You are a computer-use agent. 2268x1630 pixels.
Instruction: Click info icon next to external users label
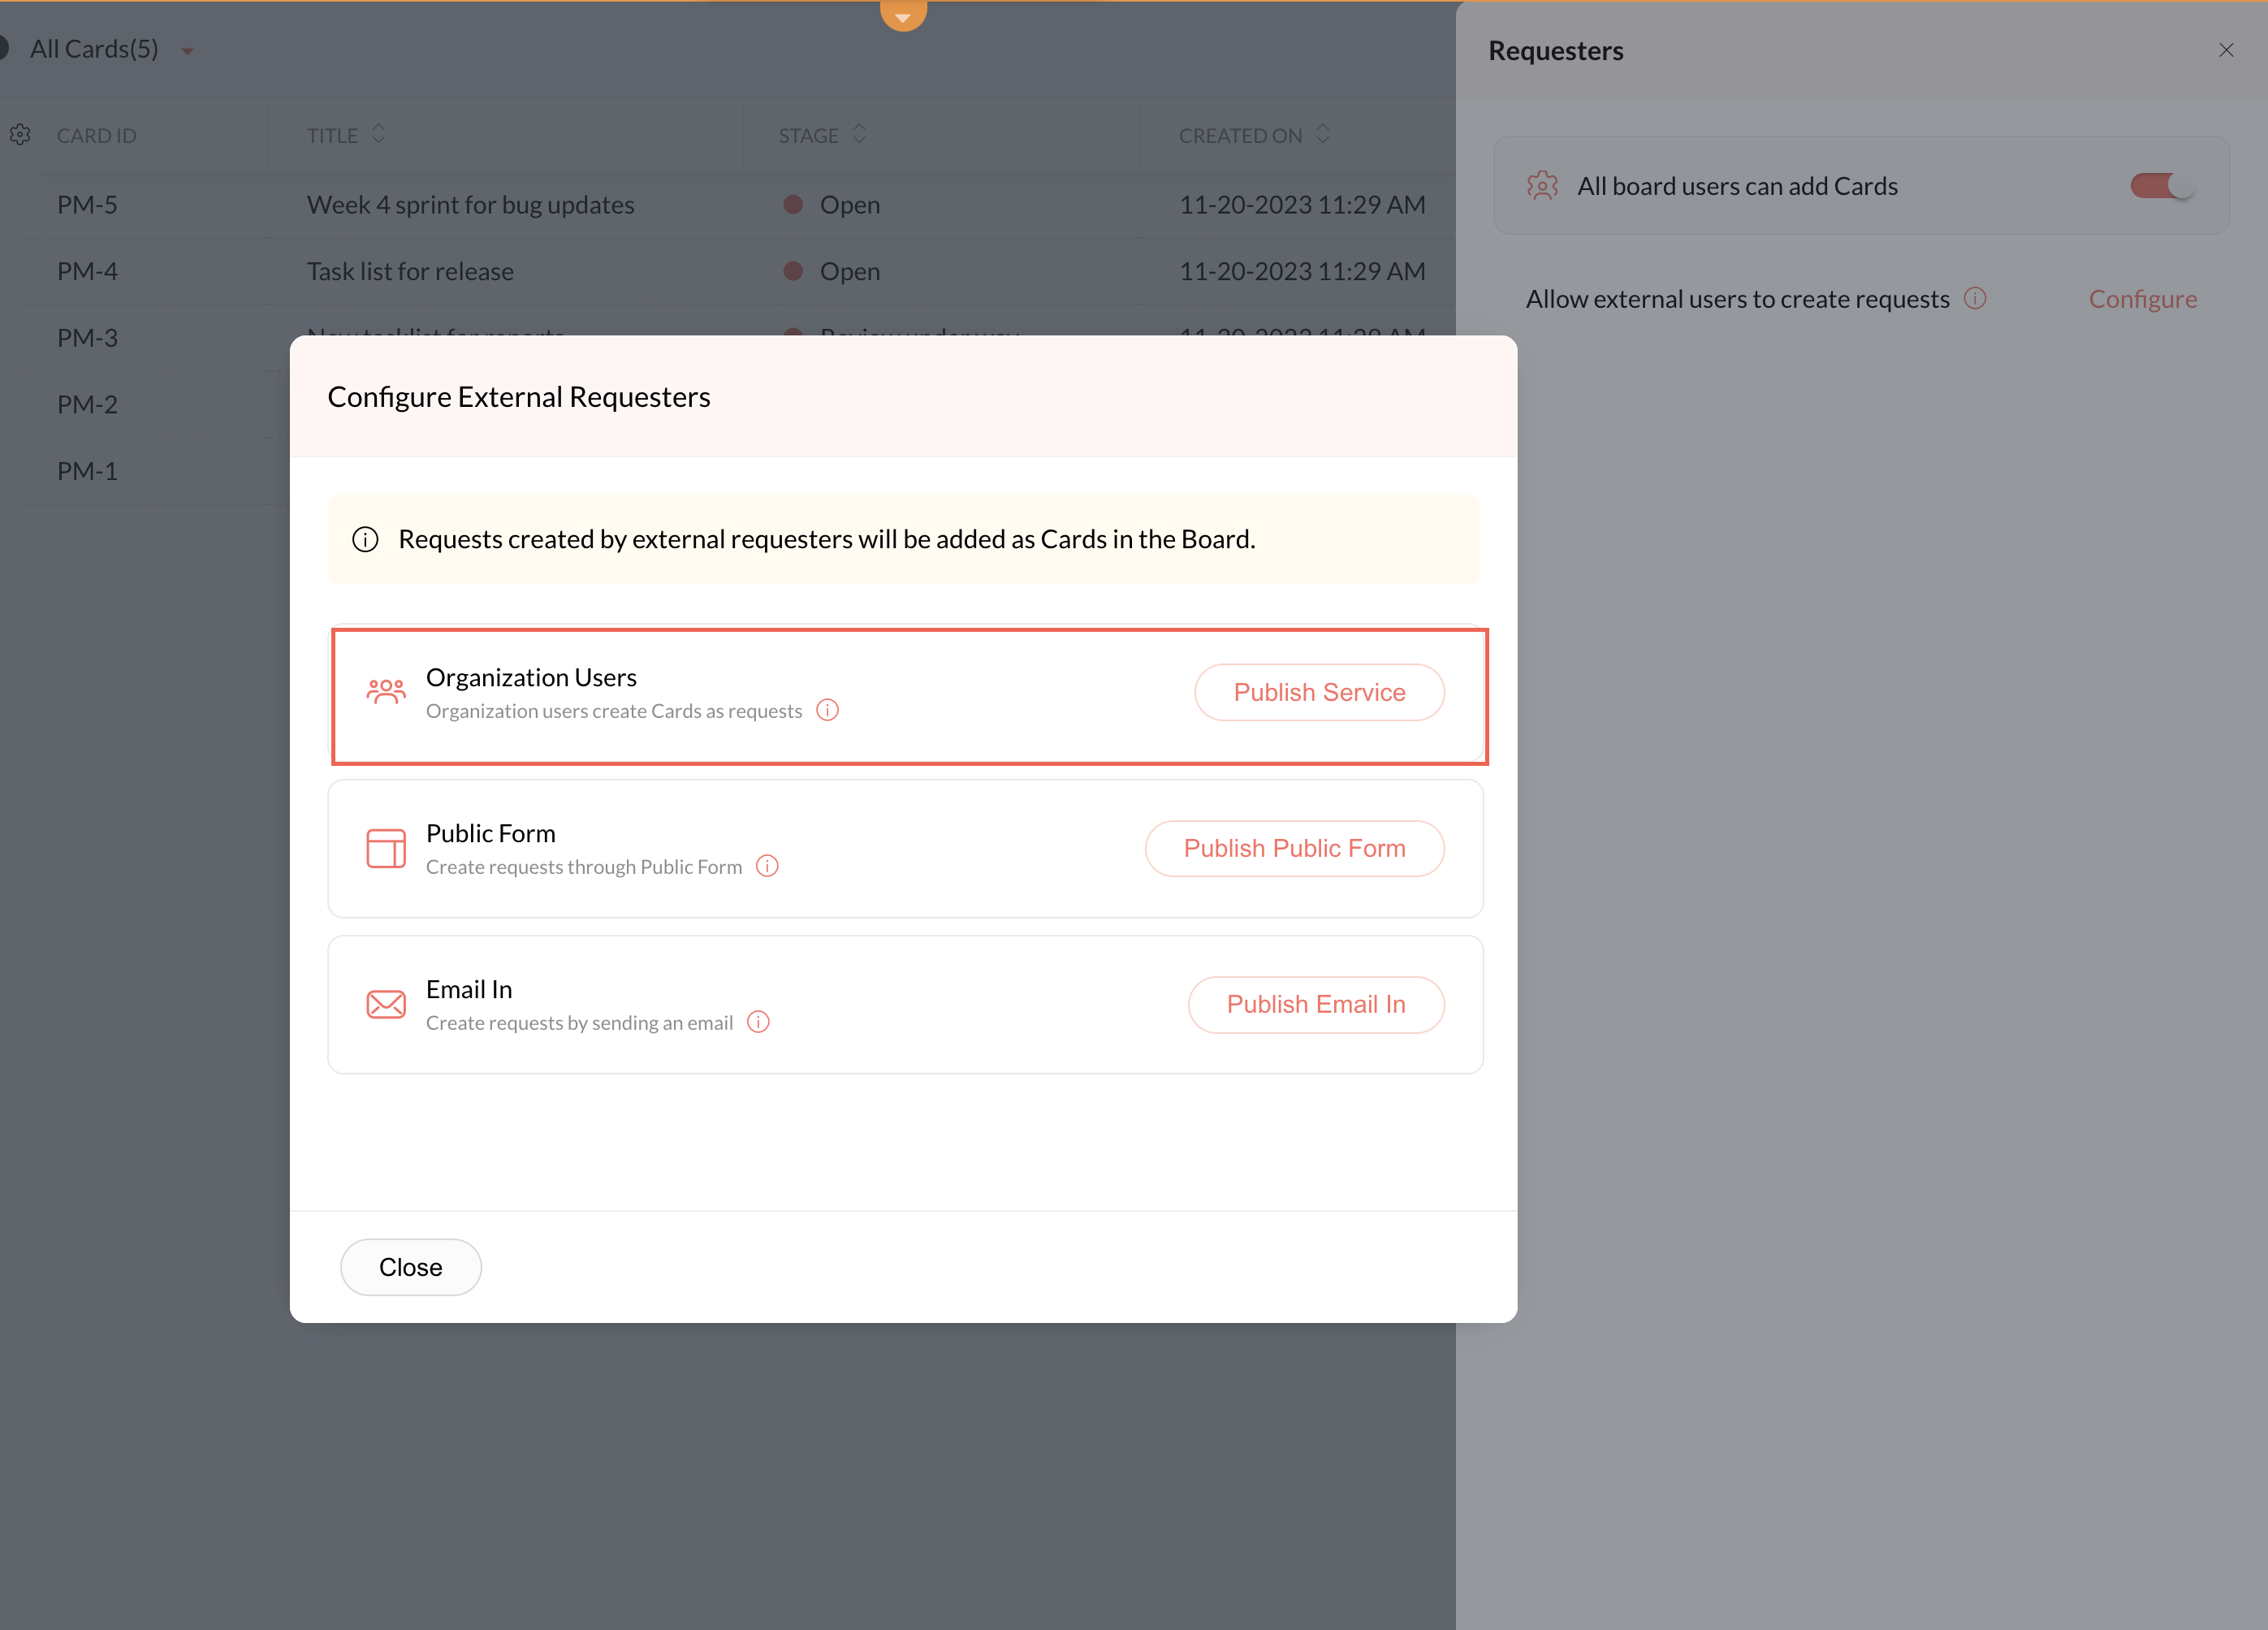[x=1974, y=298]
